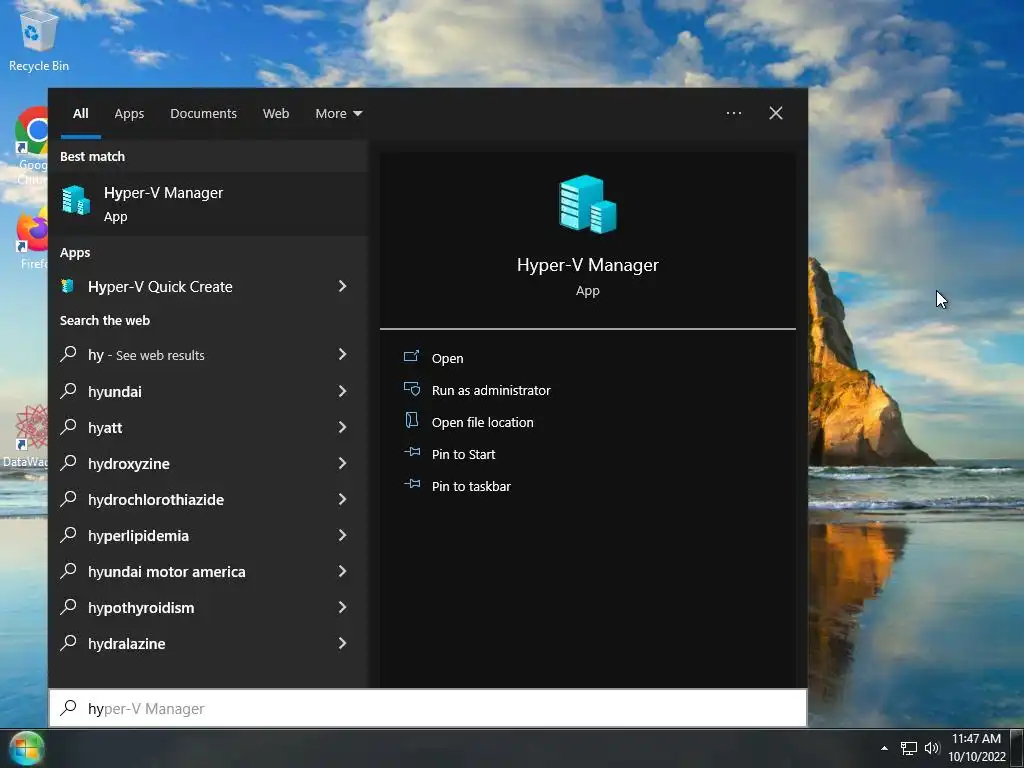Open the three-dots options menu
This screenshot has width=1024, height=768.
[734, 113]
